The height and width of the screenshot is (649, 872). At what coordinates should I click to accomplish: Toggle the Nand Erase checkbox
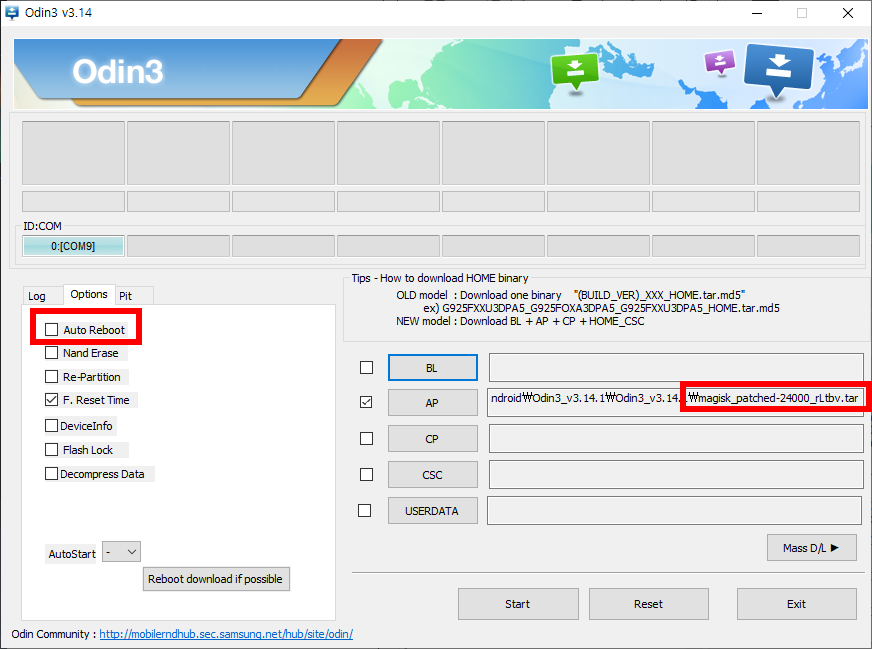(51, 353)
